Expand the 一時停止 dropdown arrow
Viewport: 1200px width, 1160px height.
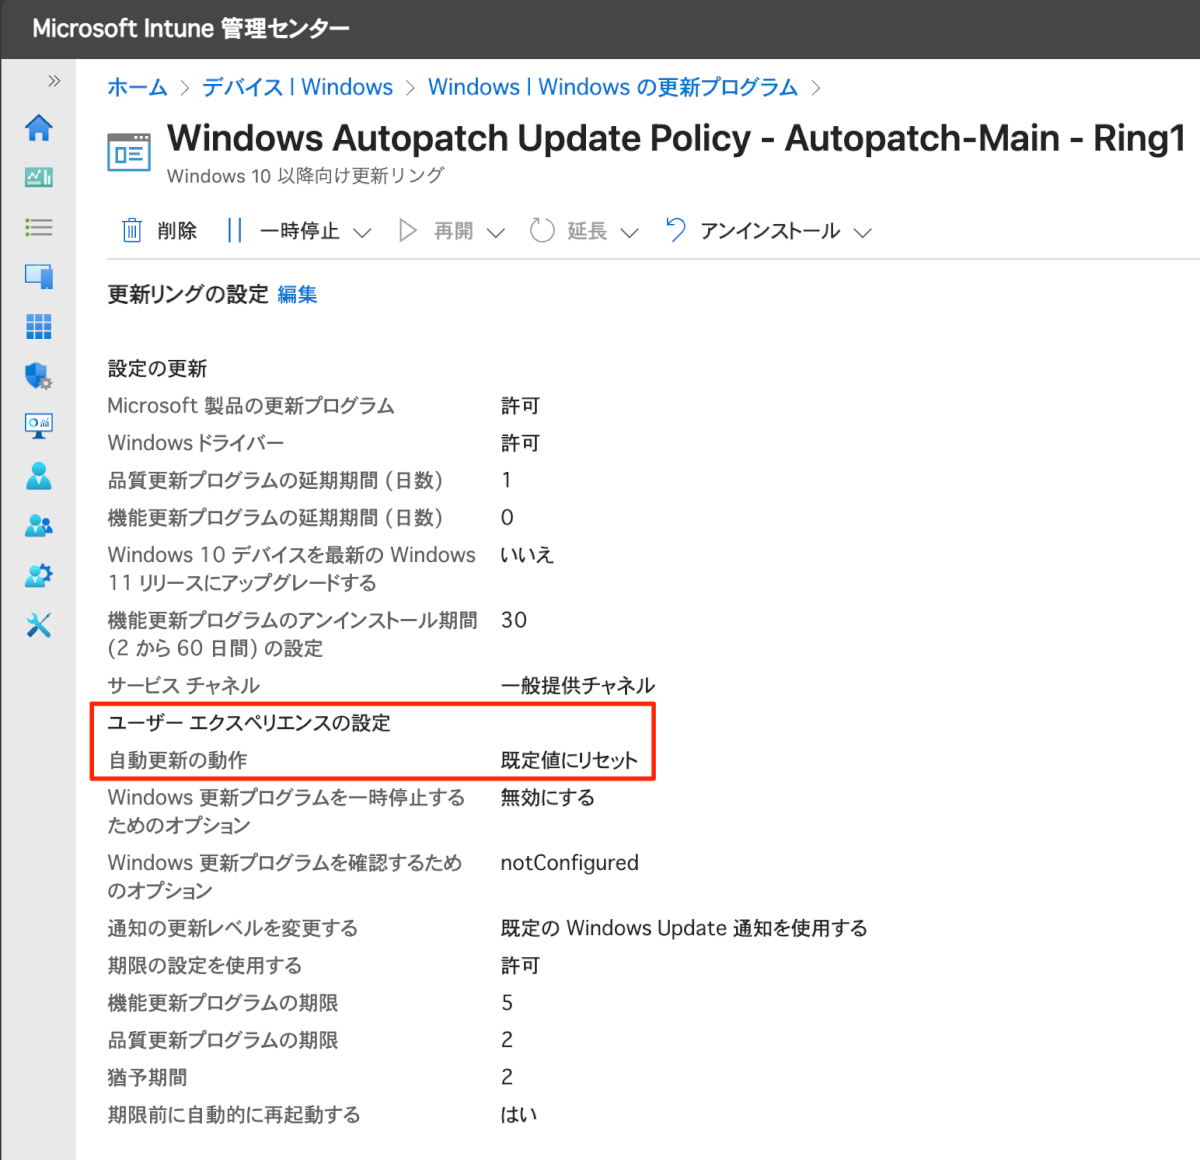363,233
